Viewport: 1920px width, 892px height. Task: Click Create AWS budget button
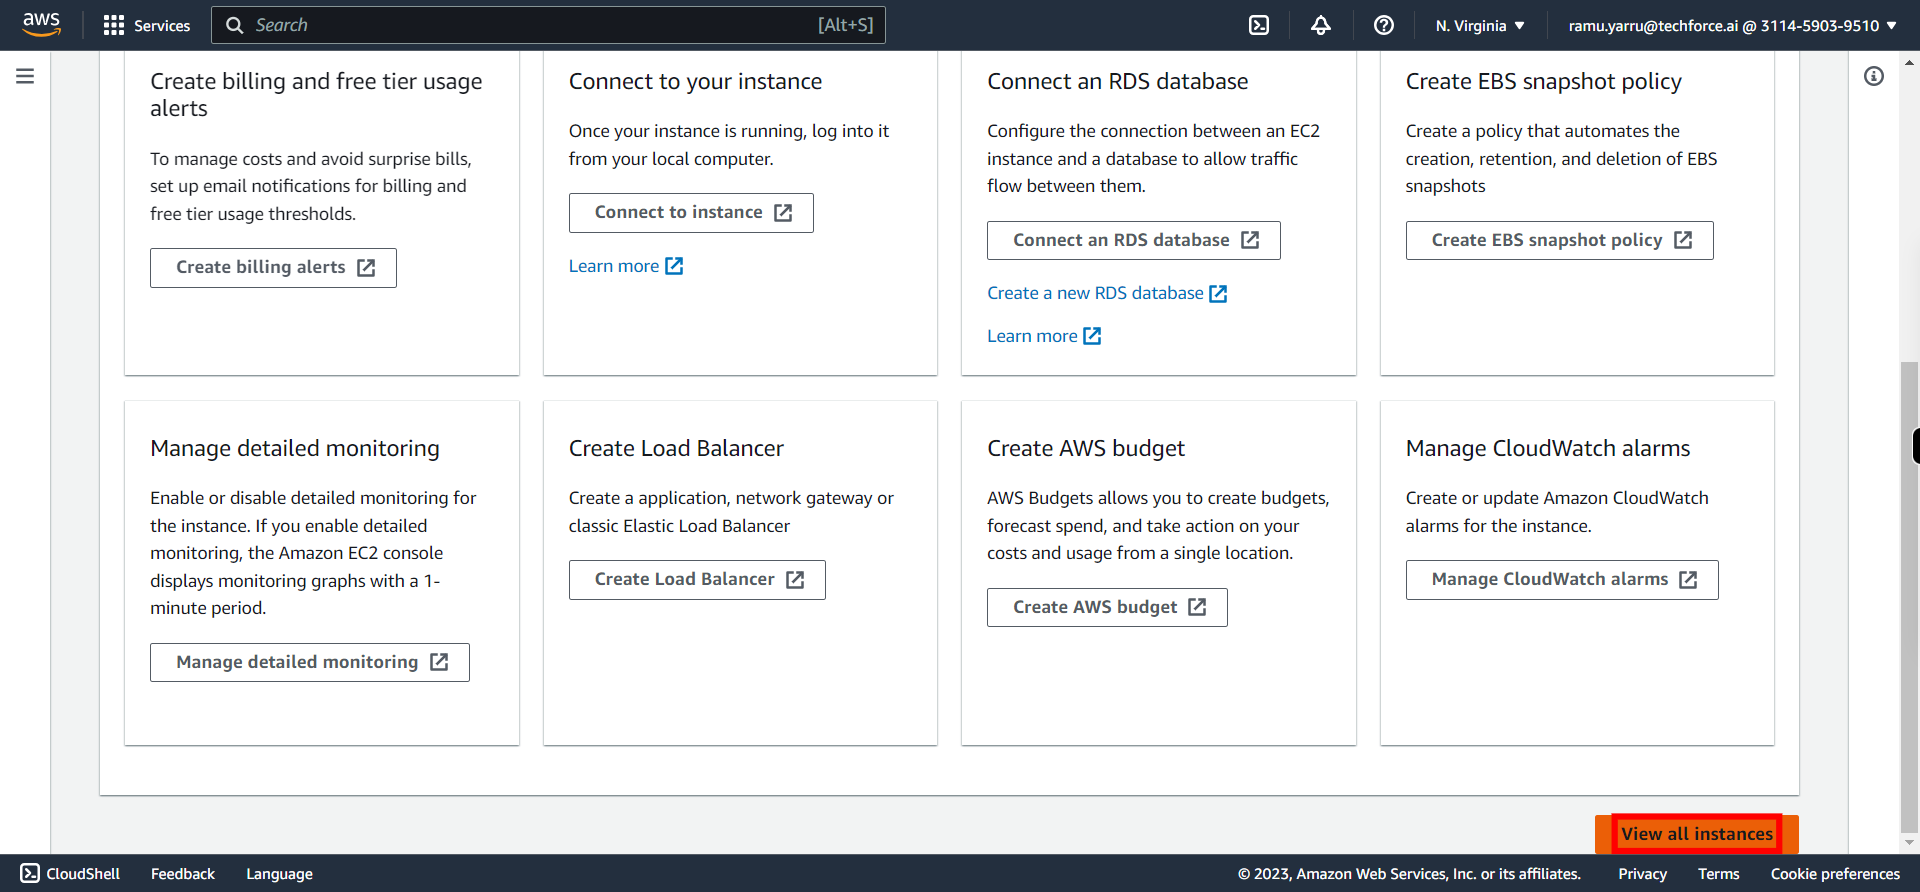[1107, 607]
